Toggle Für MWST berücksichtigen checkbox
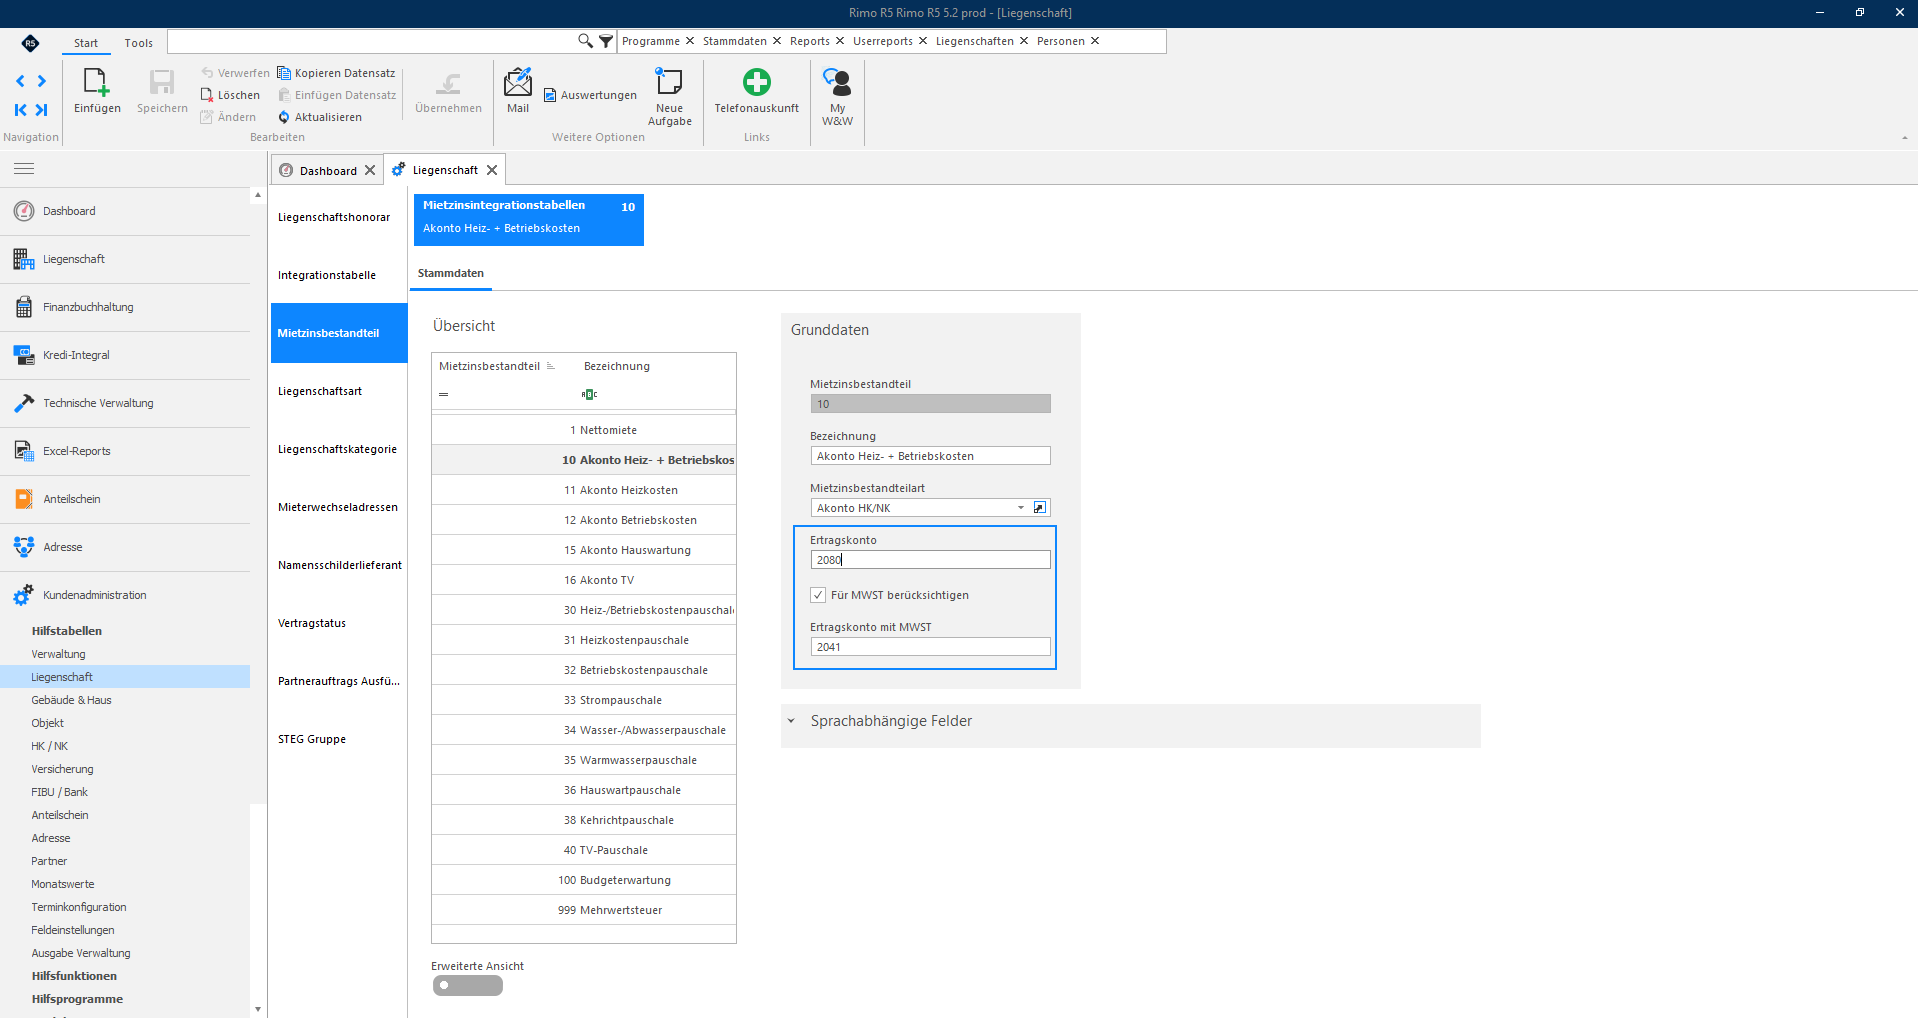 click(818, 595)
